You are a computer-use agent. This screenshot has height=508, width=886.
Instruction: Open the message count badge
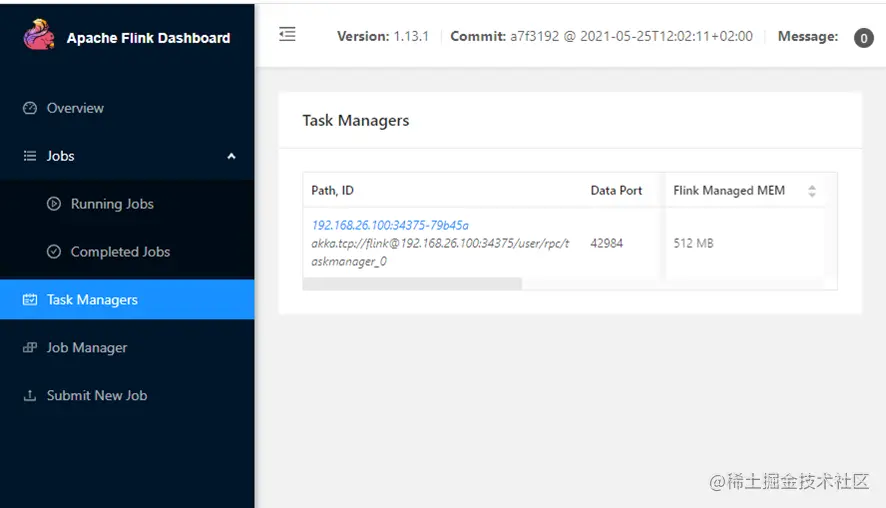tap(863, 38)
